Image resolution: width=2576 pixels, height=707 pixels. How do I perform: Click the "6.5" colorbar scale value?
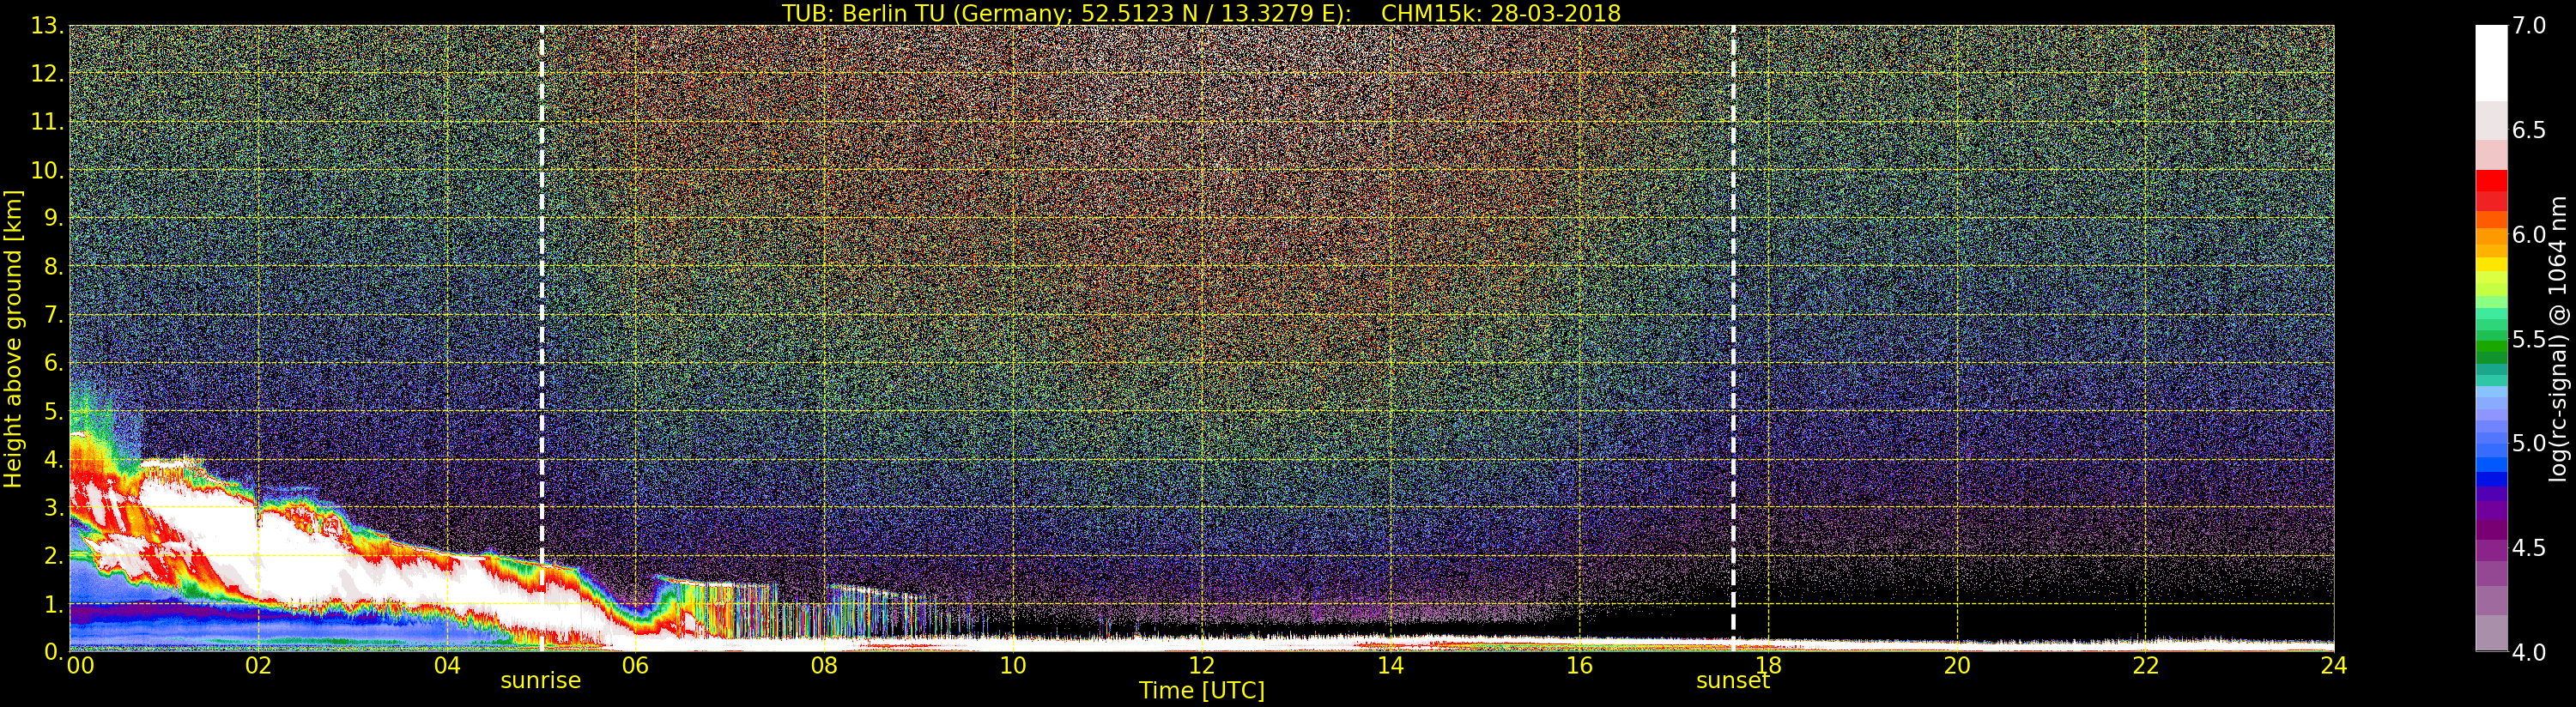pyautogui.click(x=2529, y=130)
